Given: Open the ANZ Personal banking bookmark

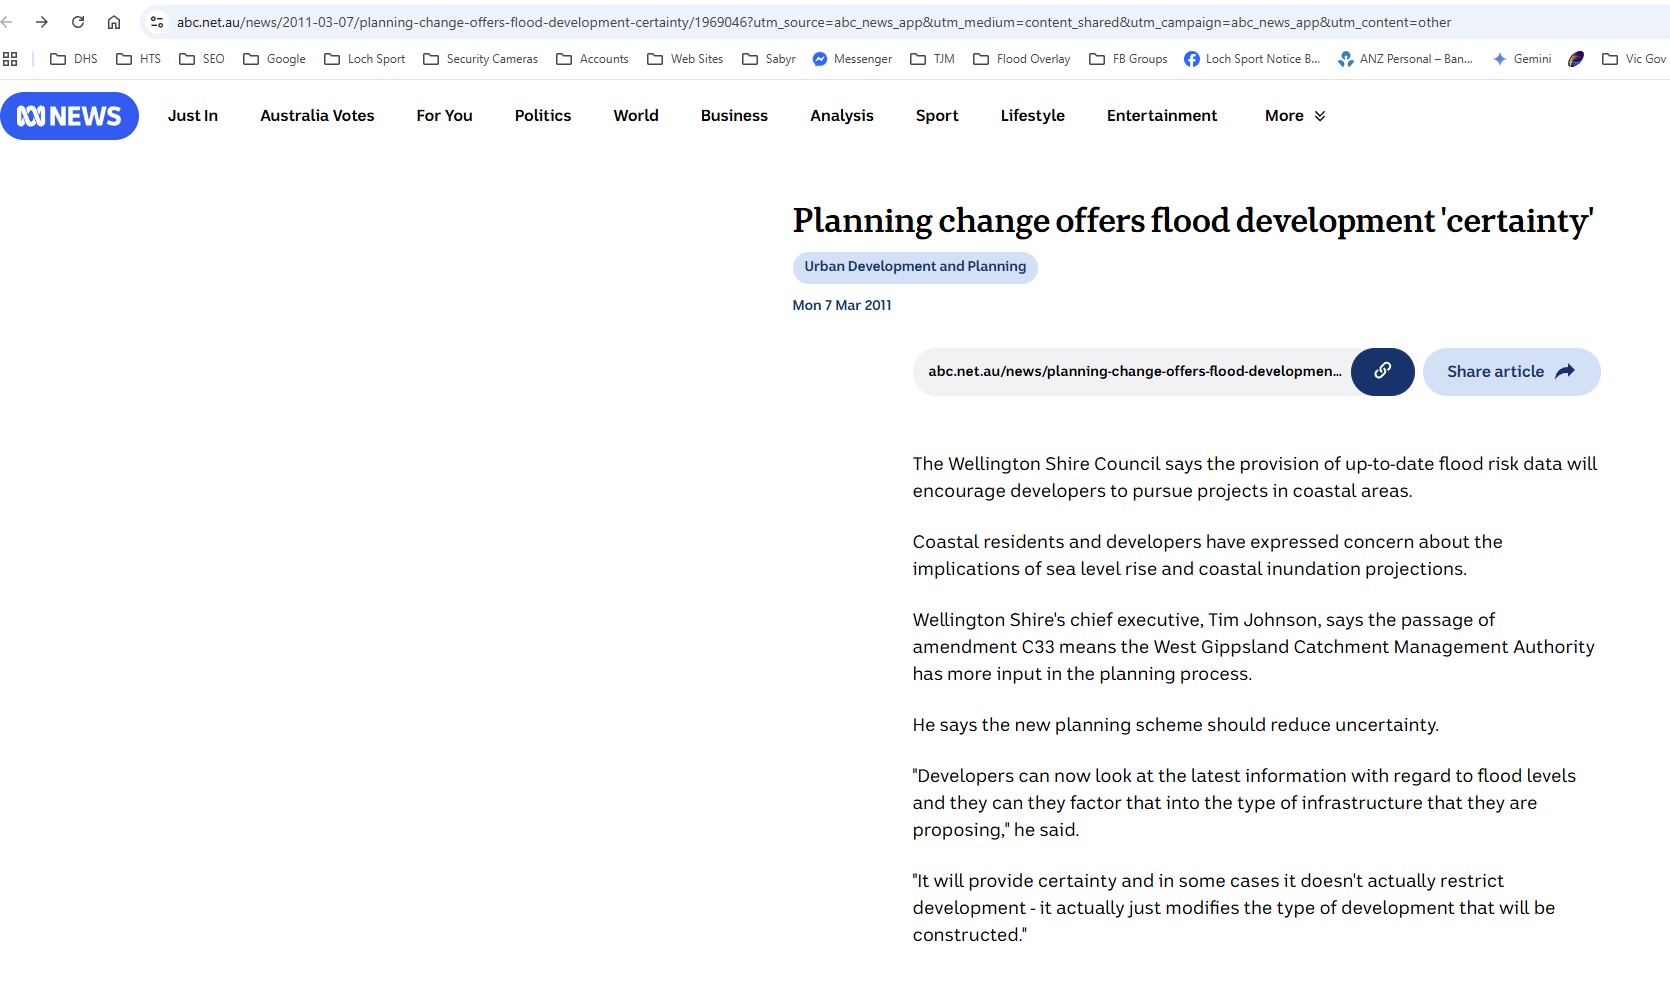Looking at the screenshot, I should [x=1405, y=59].
